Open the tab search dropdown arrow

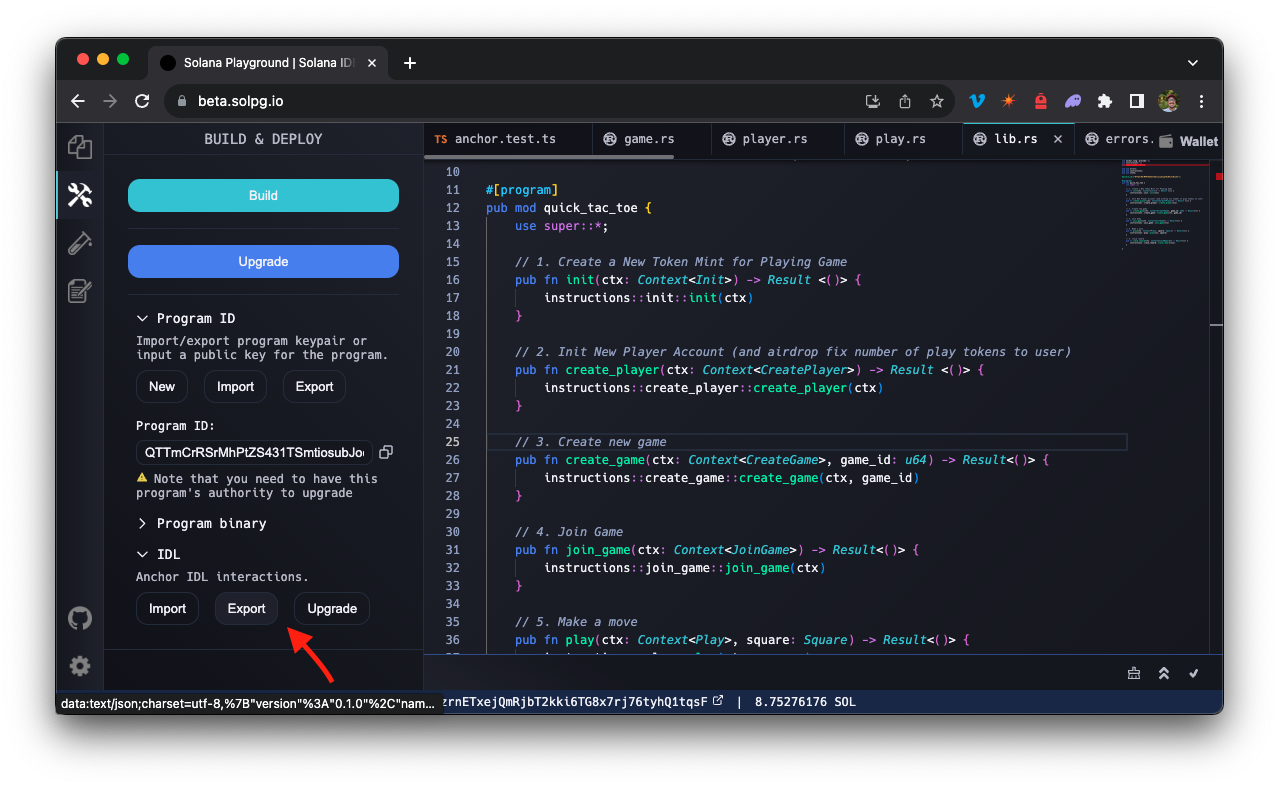[x=1193, y=63]
